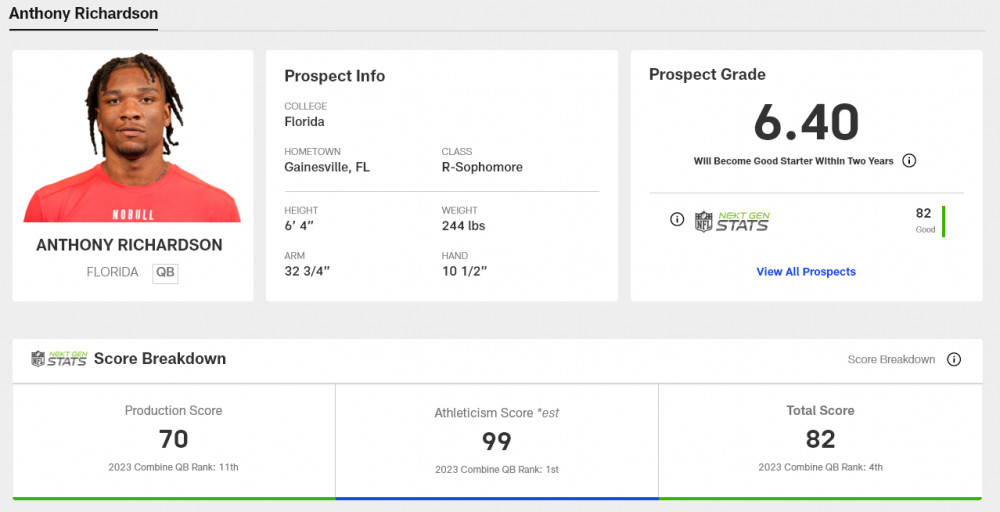Click info icon beside prospect grade description
The width and height of the screenshot is (1000, 512).
[909, 161]
